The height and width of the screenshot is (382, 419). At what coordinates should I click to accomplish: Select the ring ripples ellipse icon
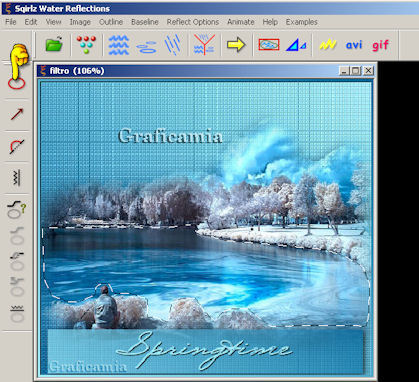click(147, 47)
